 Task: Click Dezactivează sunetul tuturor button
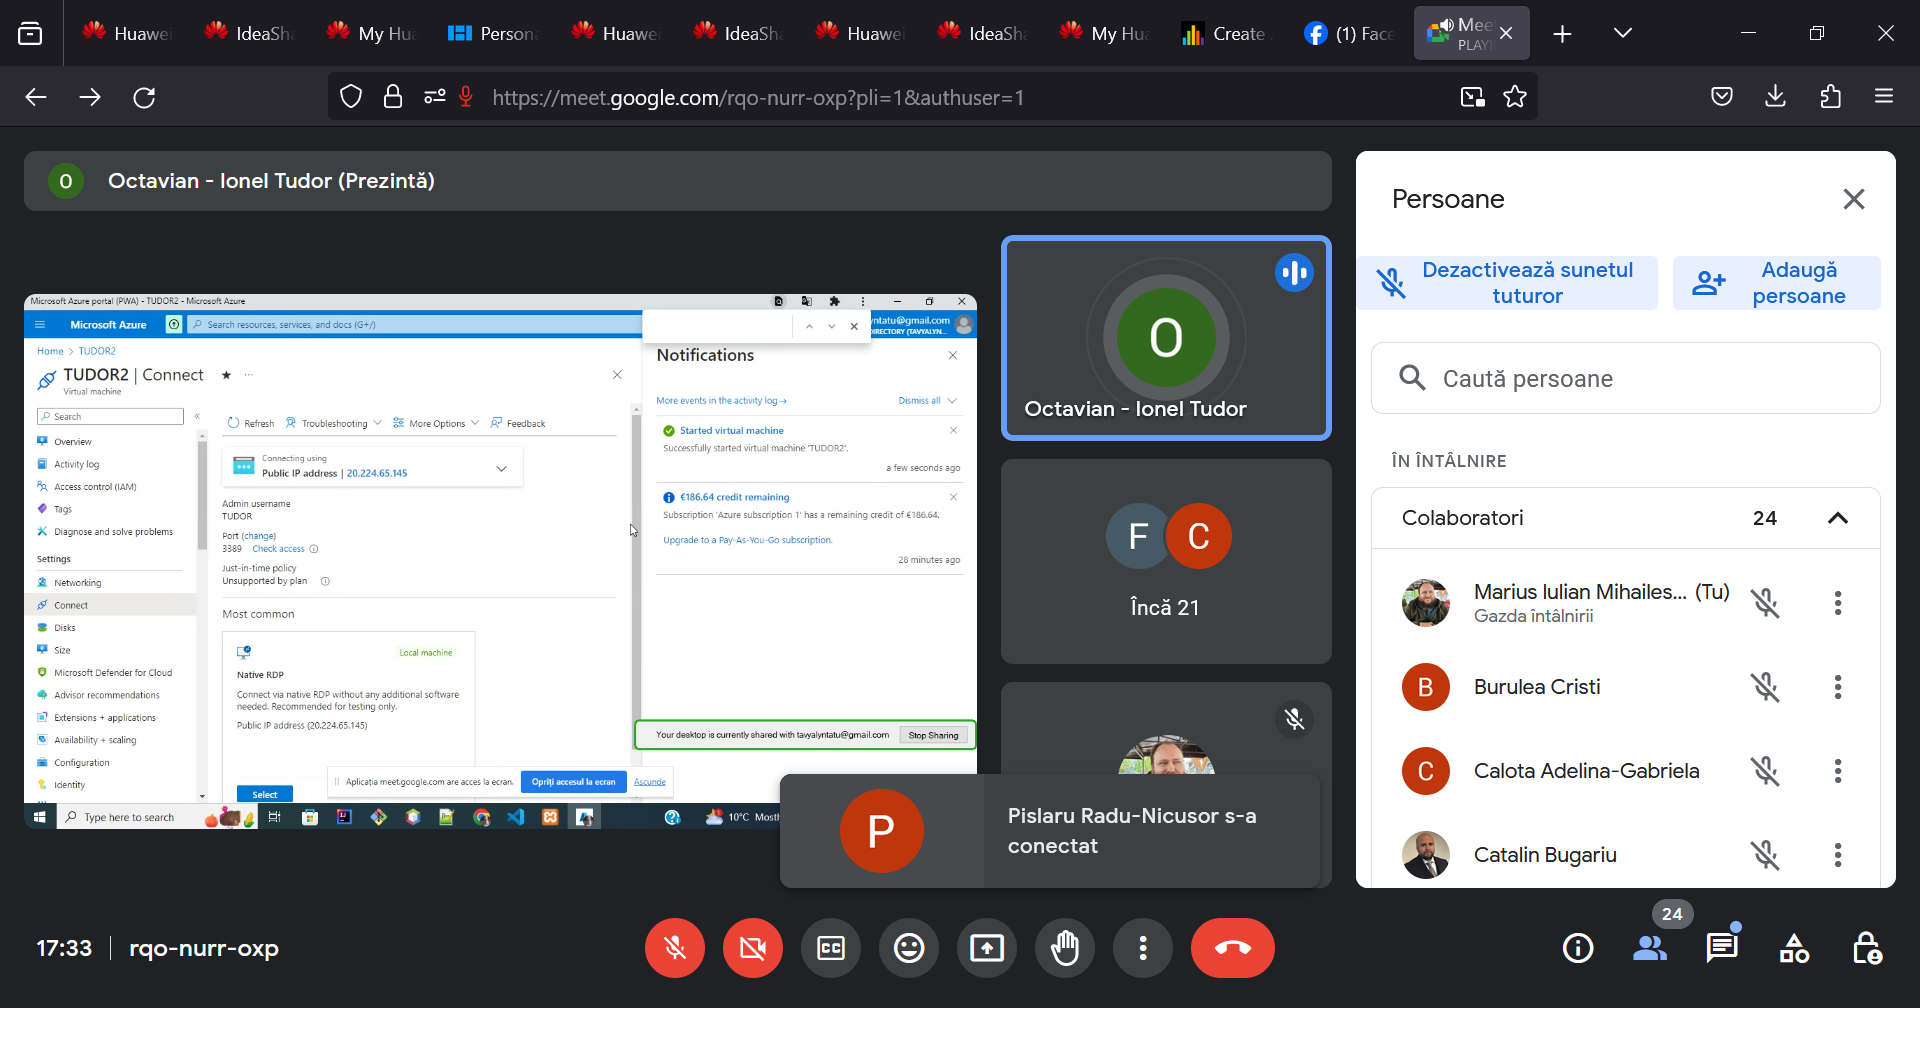(1508, 283)
